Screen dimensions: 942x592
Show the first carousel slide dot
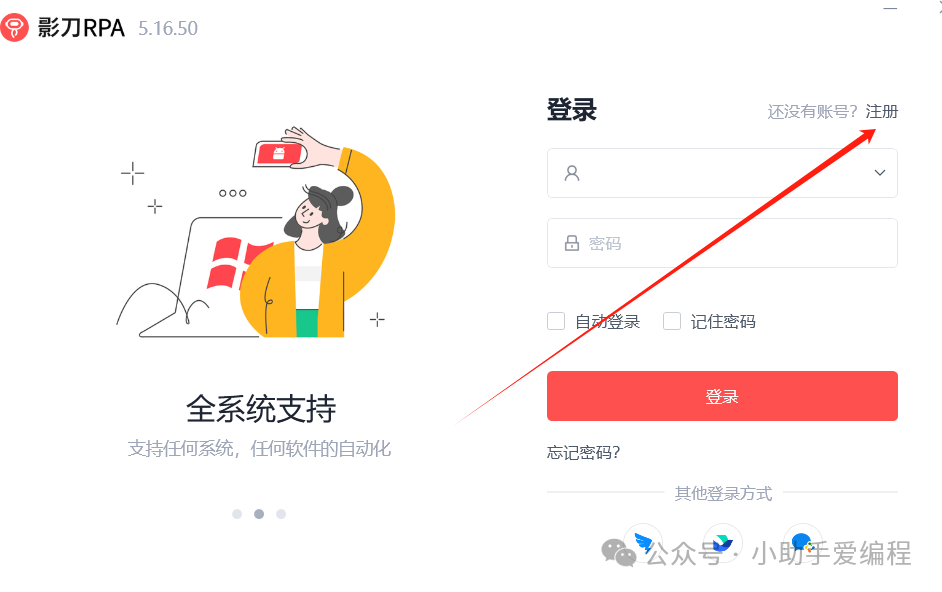point(237,514)
